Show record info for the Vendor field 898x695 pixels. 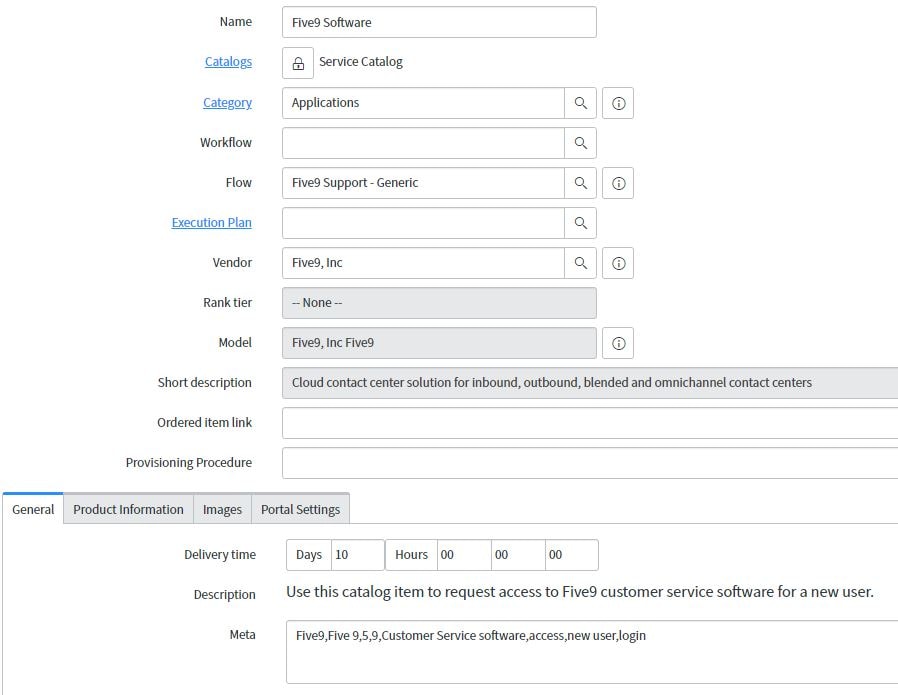tap(617, 262)
